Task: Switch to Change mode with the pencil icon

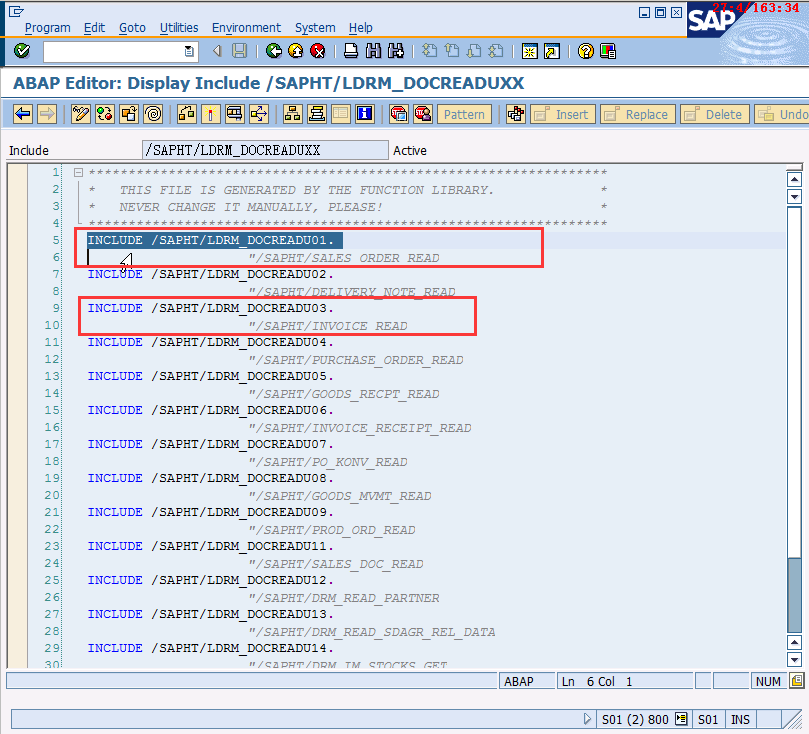Action: click(81, 114)
